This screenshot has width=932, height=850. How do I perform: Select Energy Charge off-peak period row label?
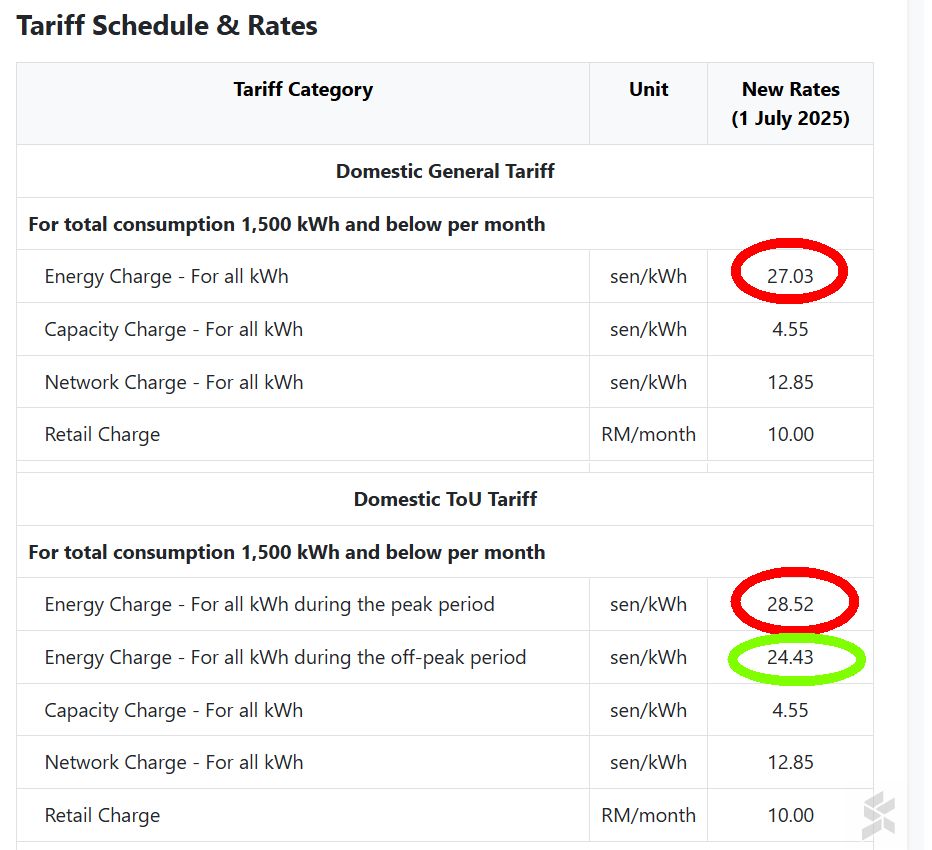click(285, 657)
